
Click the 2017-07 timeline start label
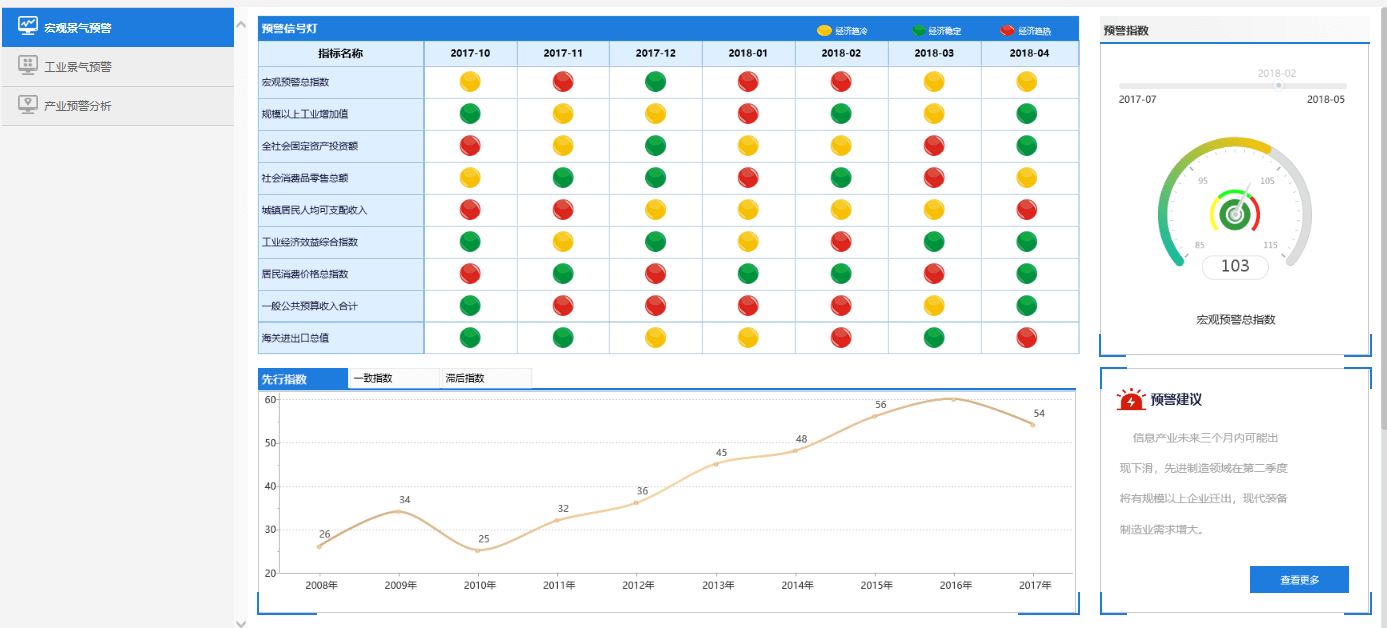1137,100
